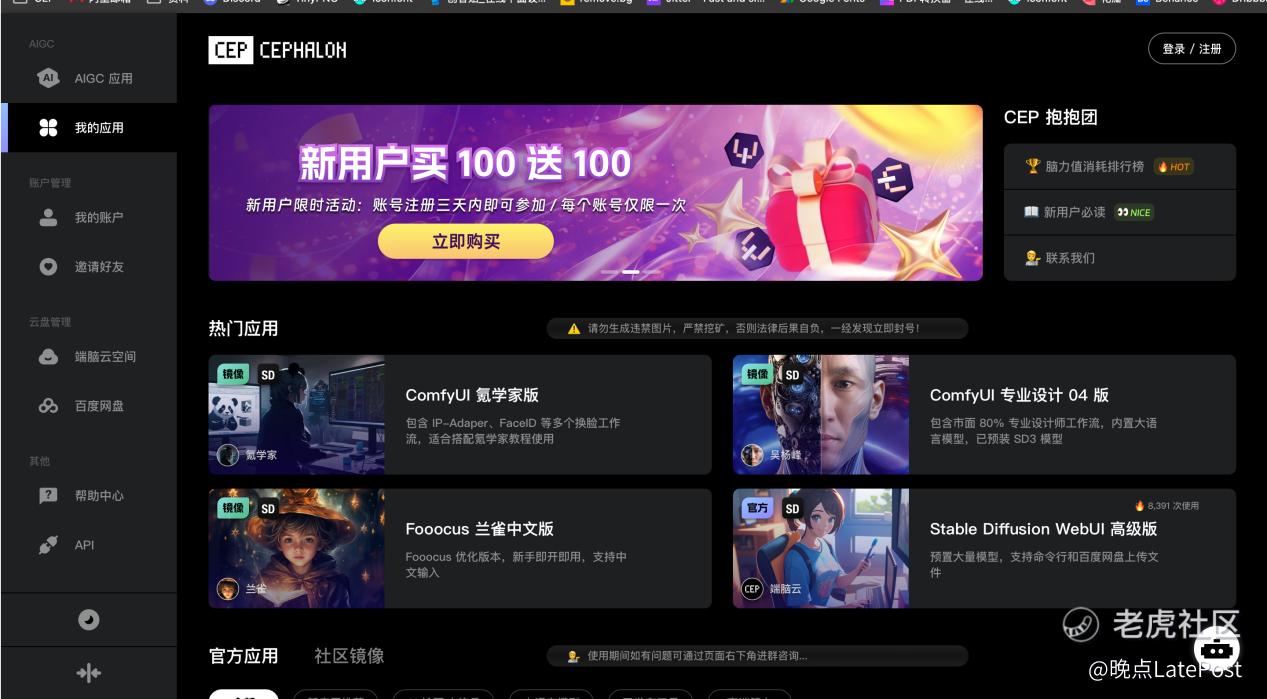
Task: Click the API plug icon
Action: tap(48, 545)
